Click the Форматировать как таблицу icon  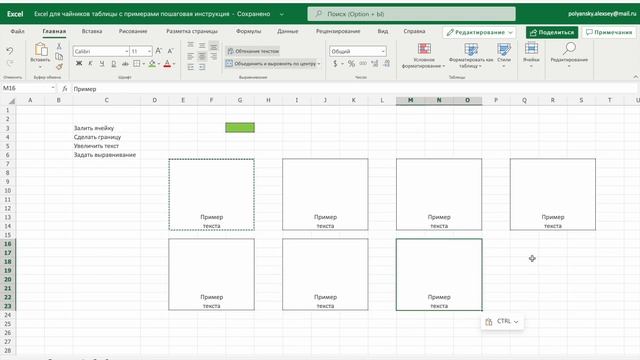[x=471, y=49]
